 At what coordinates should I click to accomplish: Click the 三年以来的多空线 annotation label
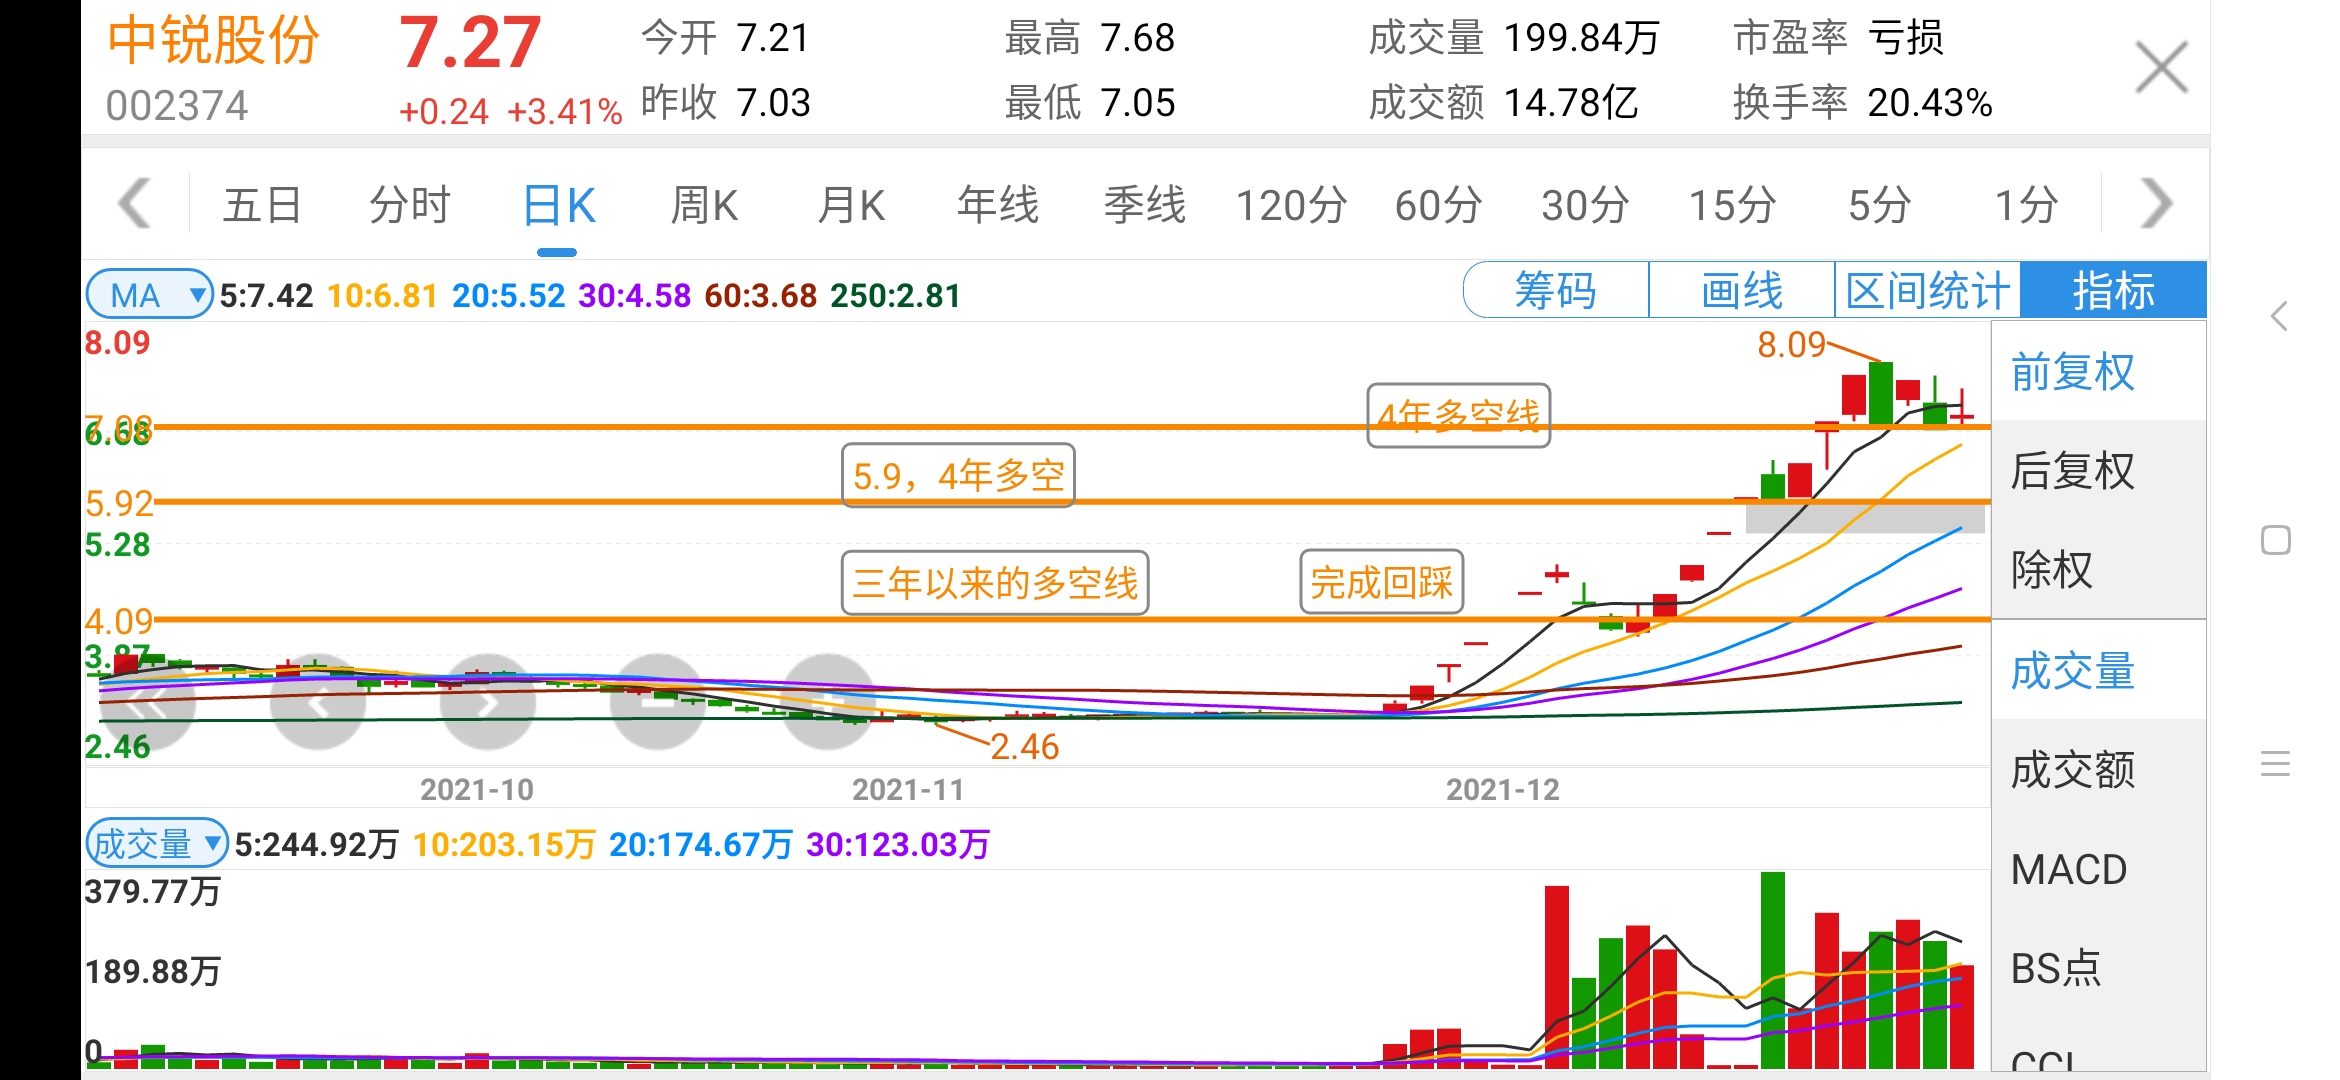pos(995,583)
